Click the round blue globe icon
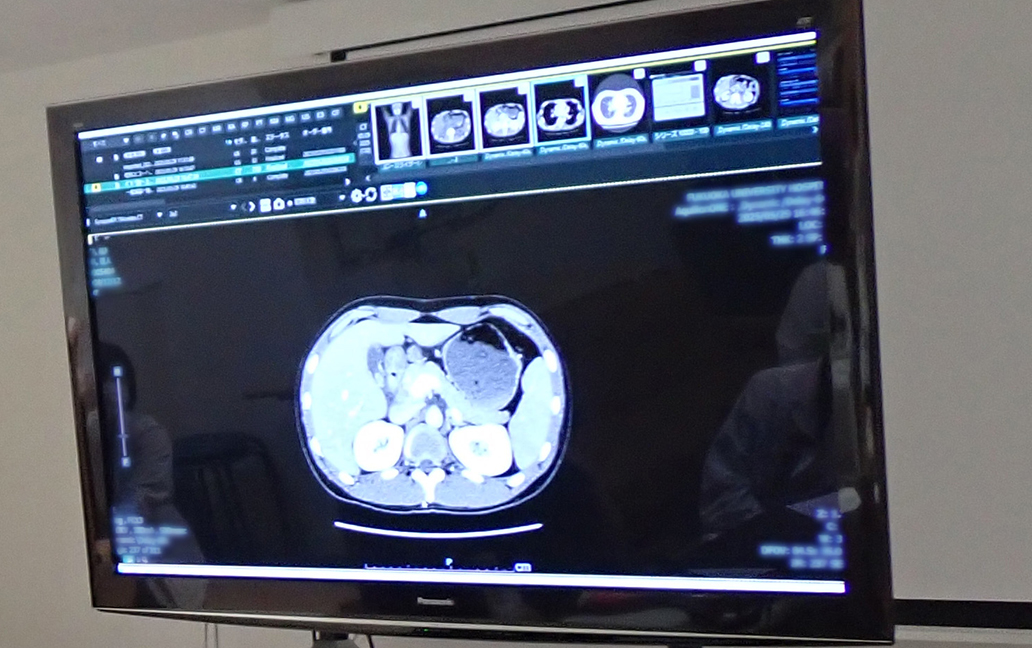1032x648 pixels. pyautogui.click(x=421, y=188)
